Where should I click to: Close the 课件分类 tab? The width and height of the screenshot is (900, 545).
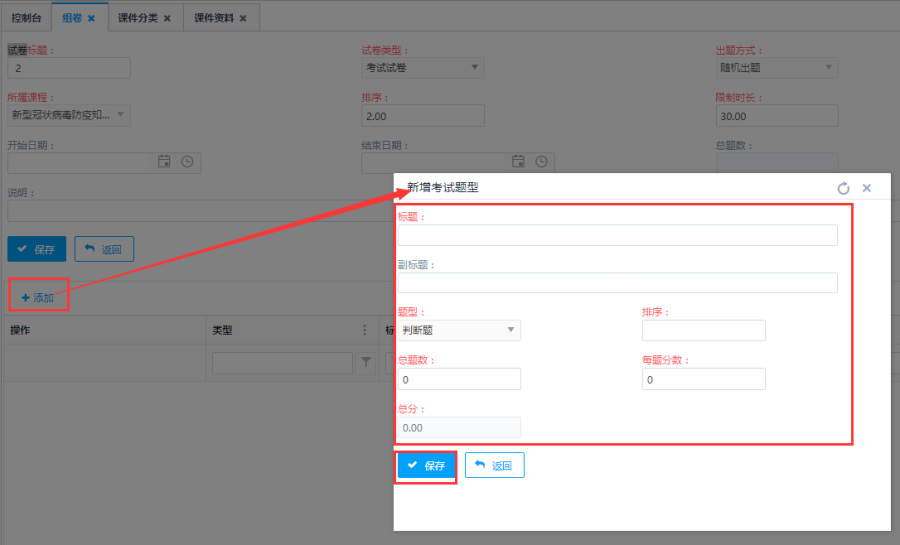pyautogui.click(x=167, y=18)
